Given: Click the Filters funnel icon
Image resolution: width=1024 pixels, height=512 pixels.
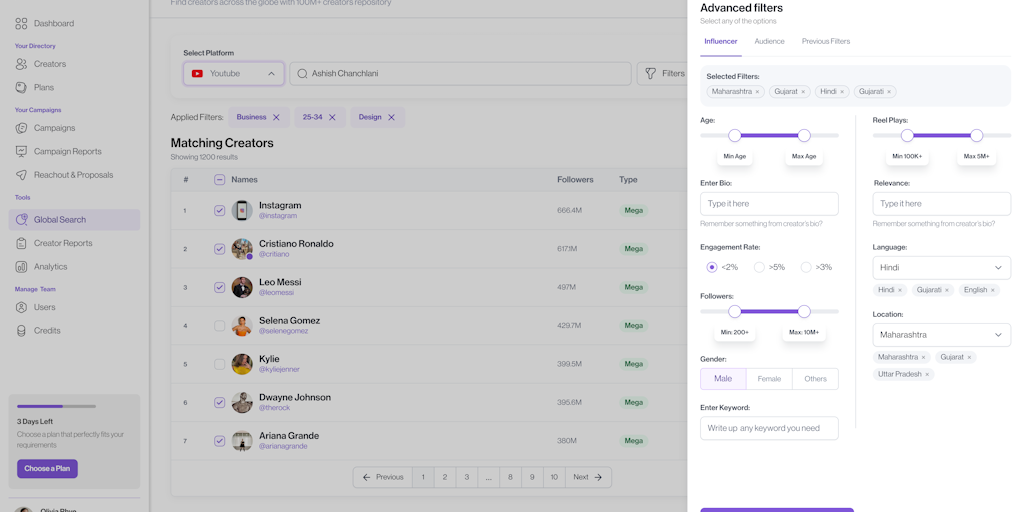Looking at the screenshot, I should coord(651,73).
